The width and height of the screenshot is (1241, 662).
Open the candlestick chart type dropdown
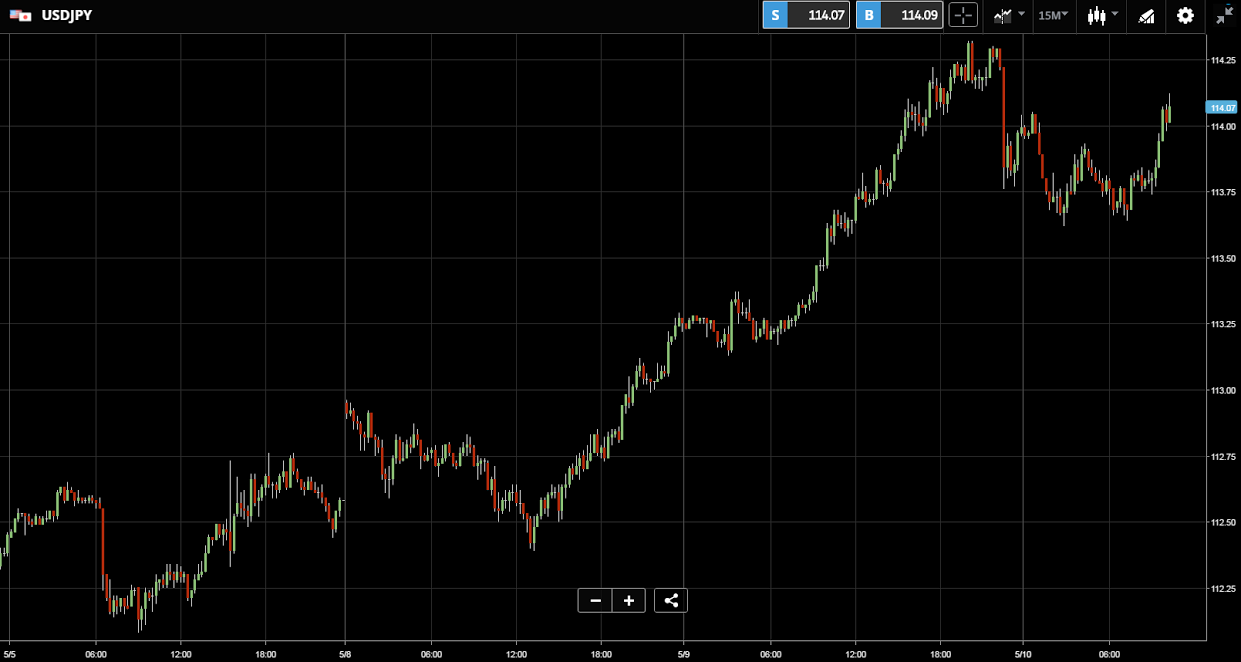(1103, 15)
